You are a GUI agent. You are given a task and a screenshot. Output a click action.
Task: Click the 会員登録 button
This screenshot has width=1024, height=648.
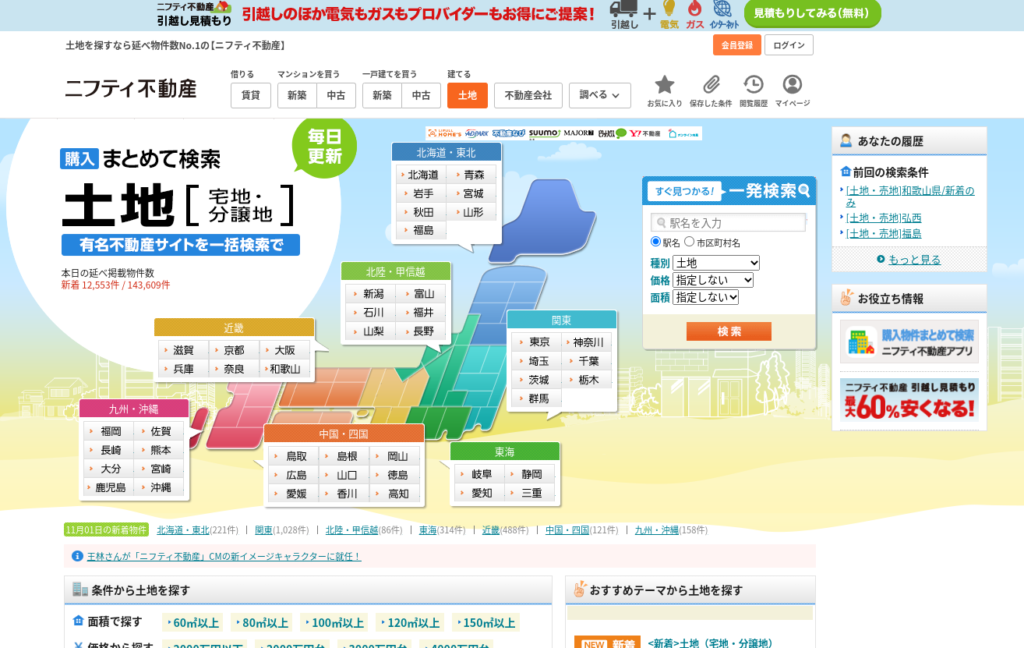tap(737, 45)
